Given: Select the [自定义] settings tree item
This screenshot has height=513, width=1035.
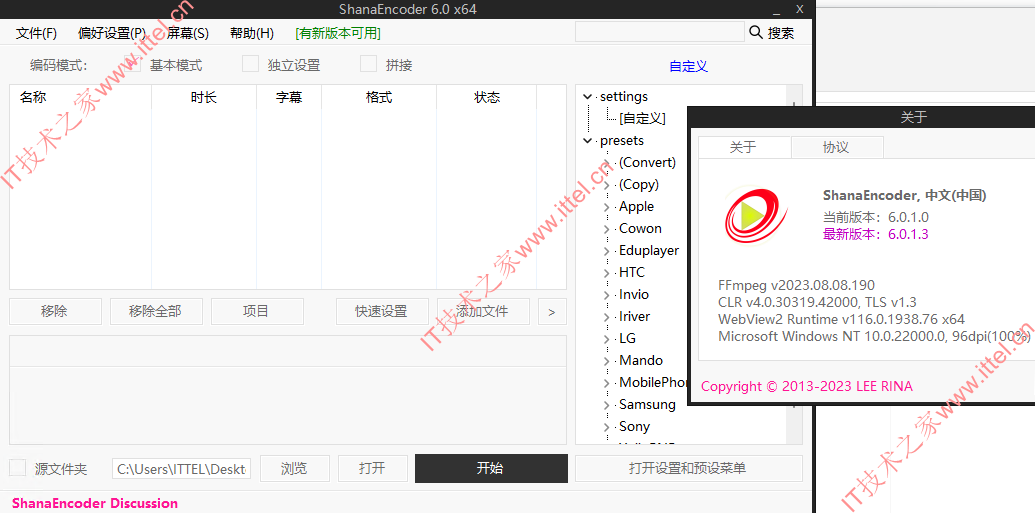Looking at the screenshot, I should [642, 119].
